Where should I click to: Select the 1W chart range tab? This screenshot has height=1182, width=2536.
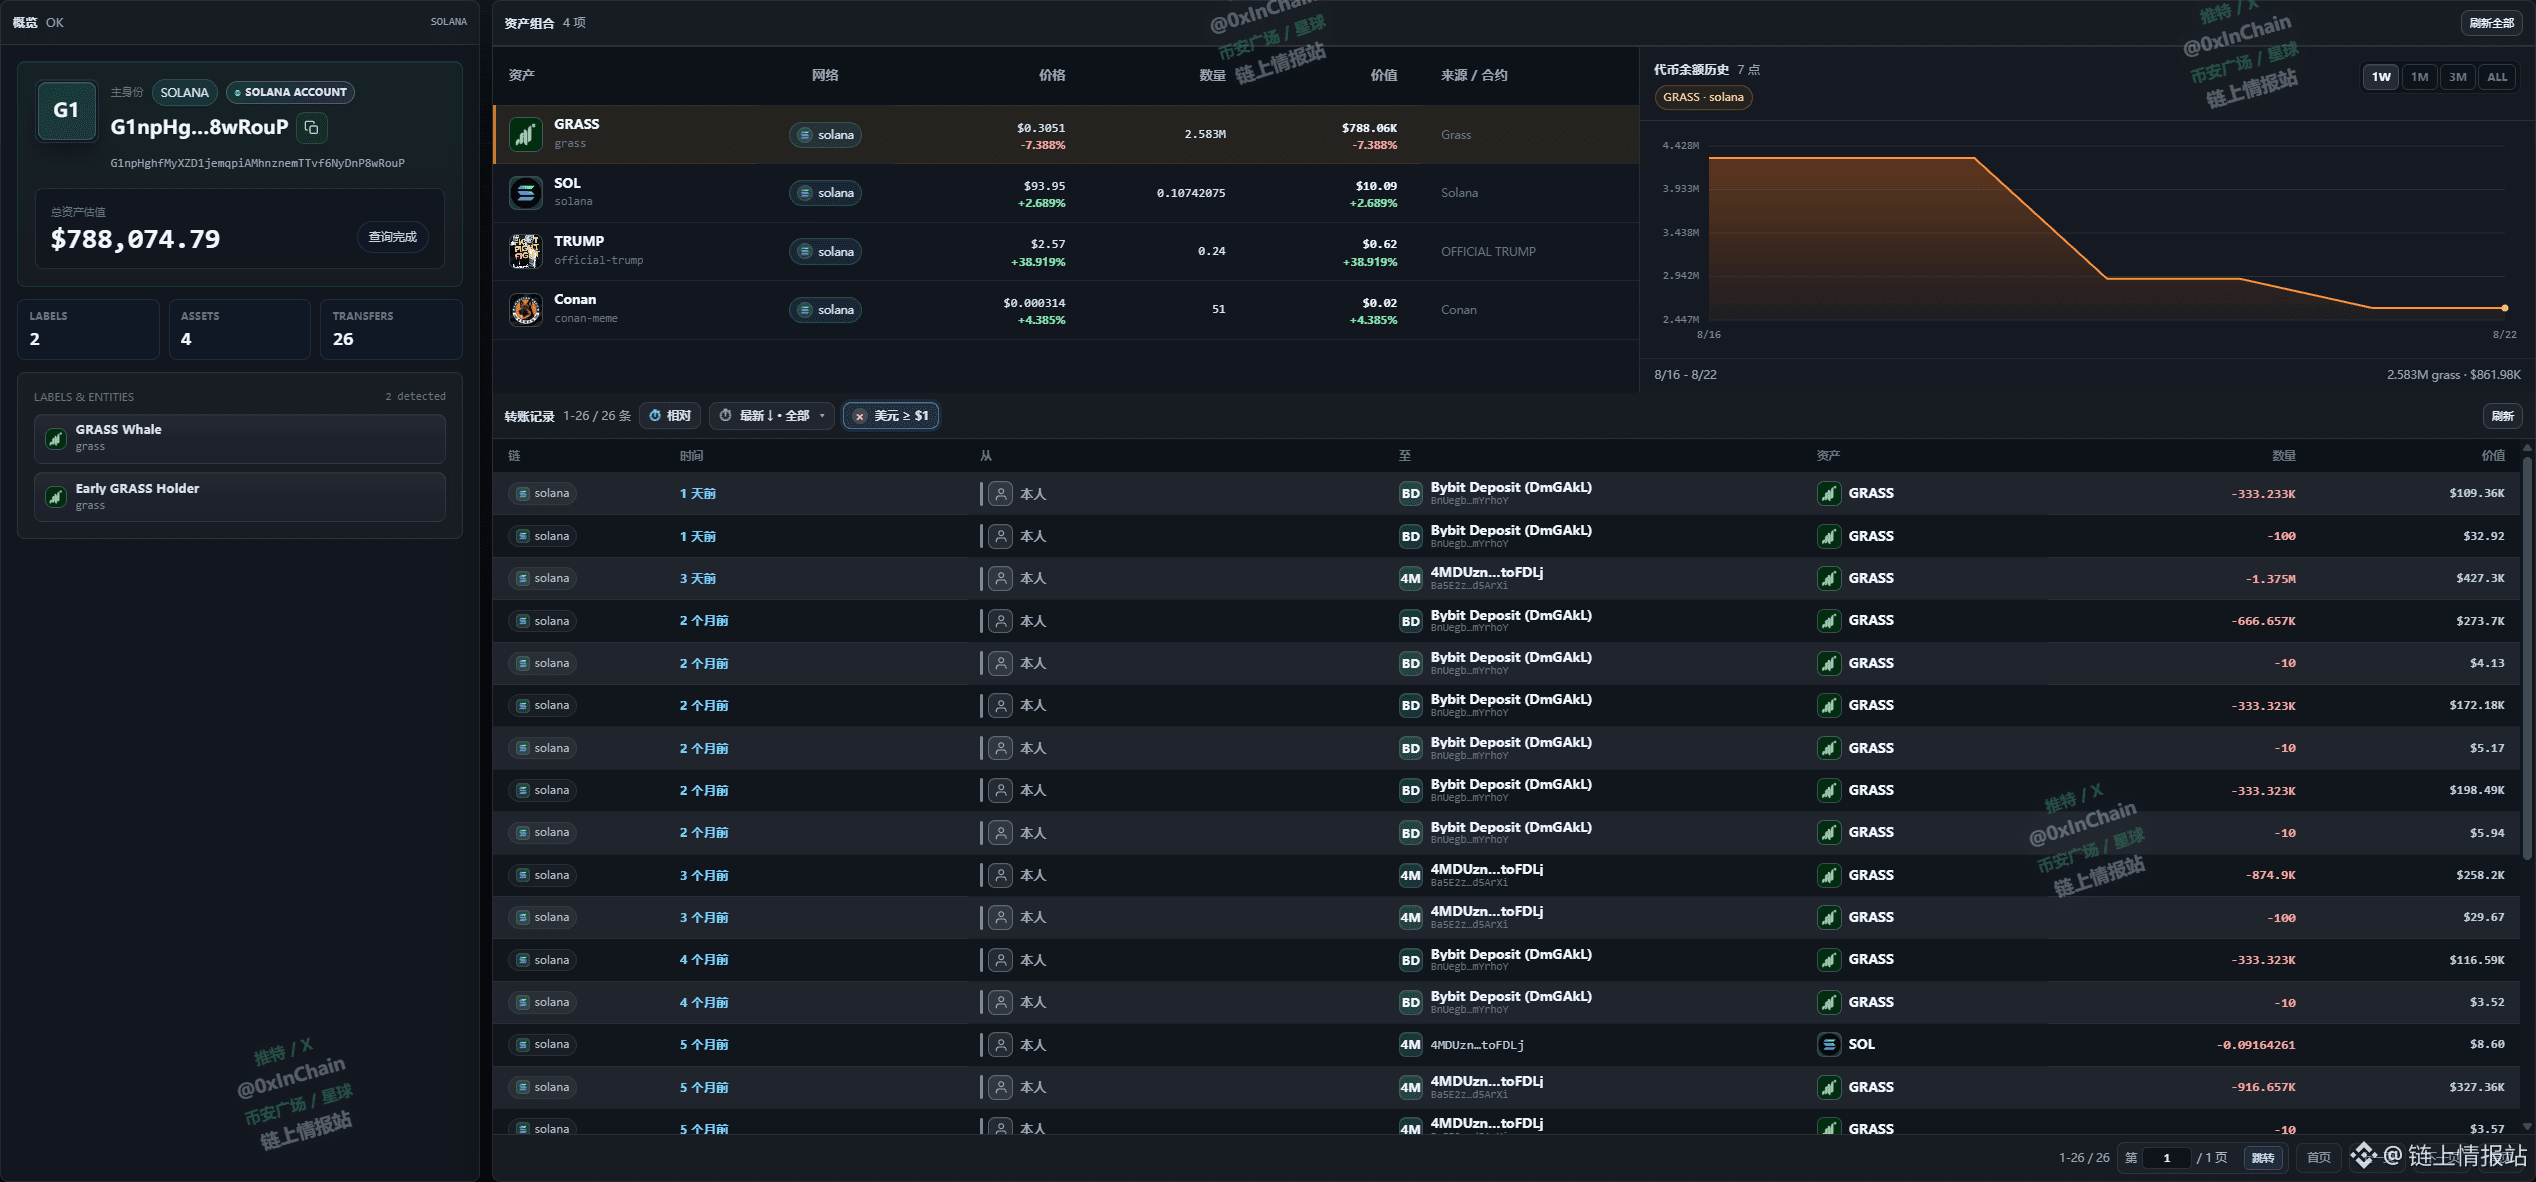[x=2381, y=77]
